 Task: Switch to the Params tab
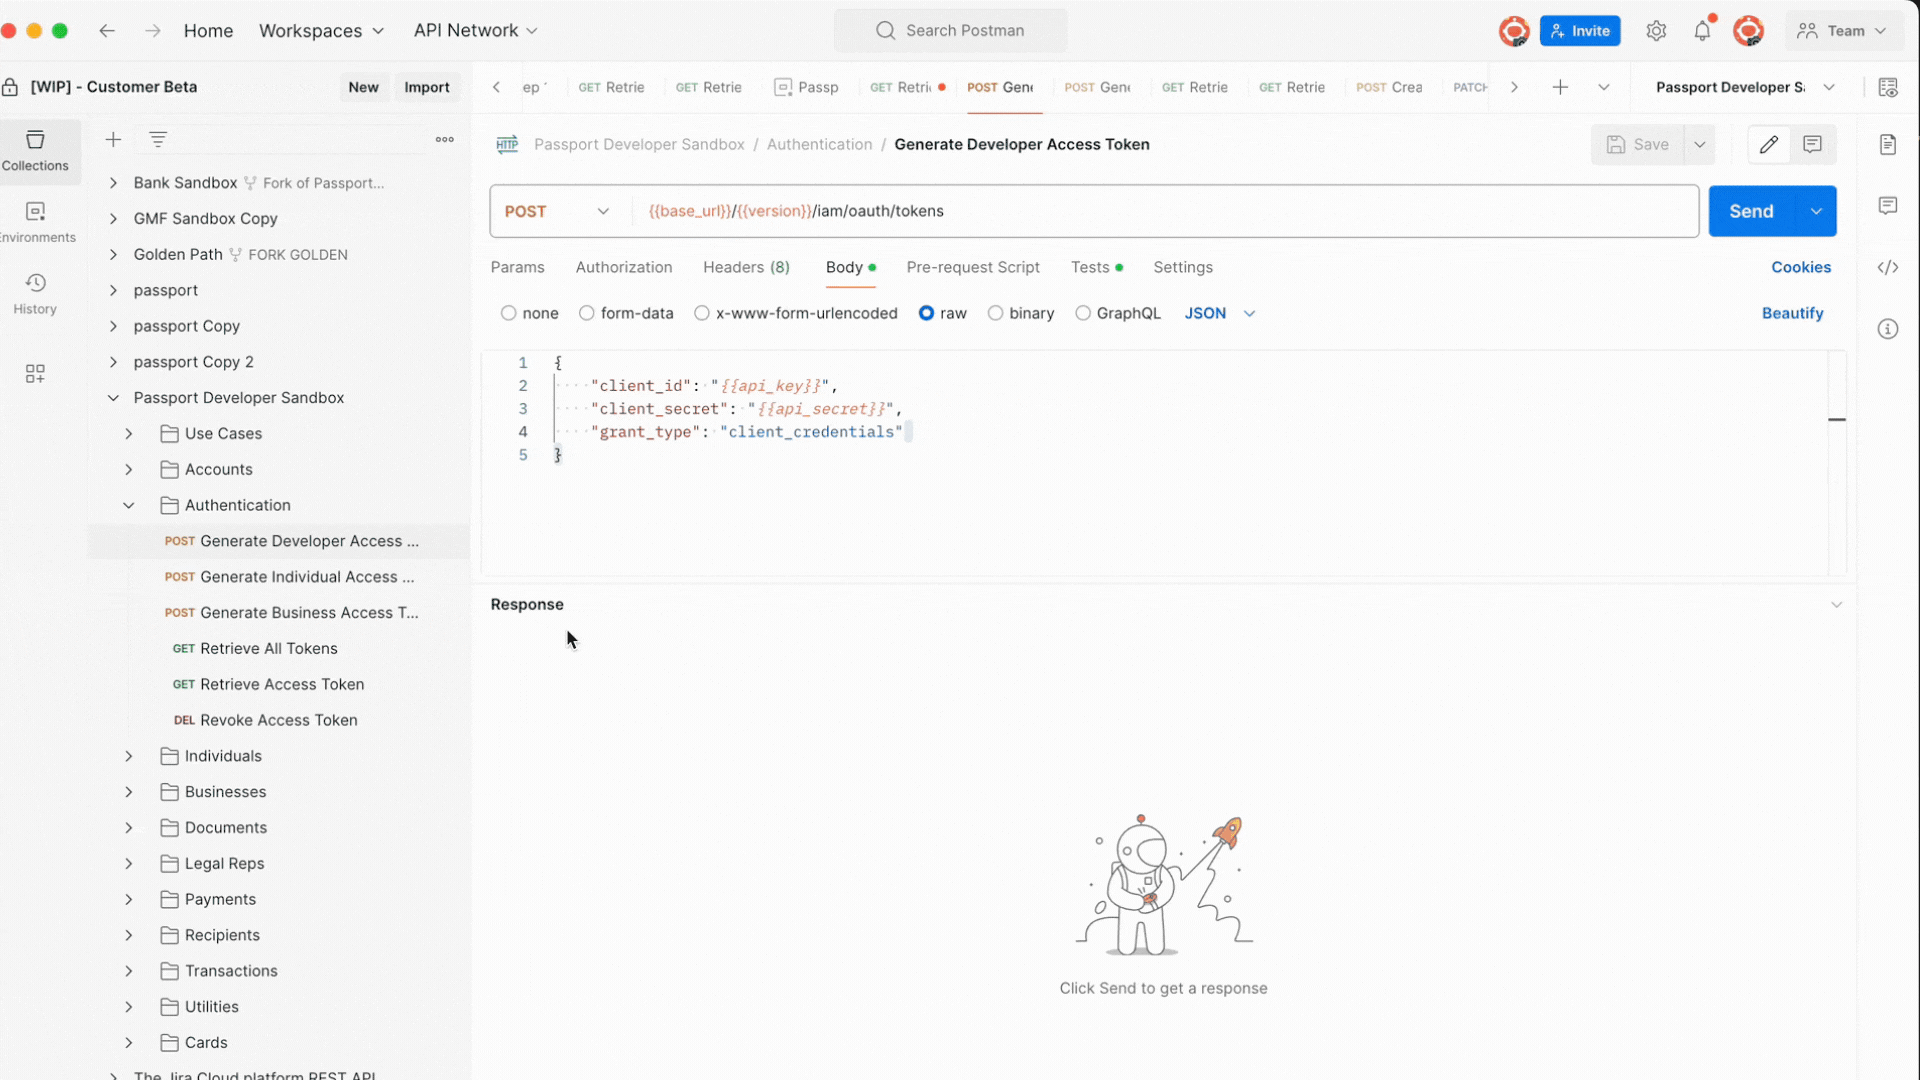pos(518,267)
